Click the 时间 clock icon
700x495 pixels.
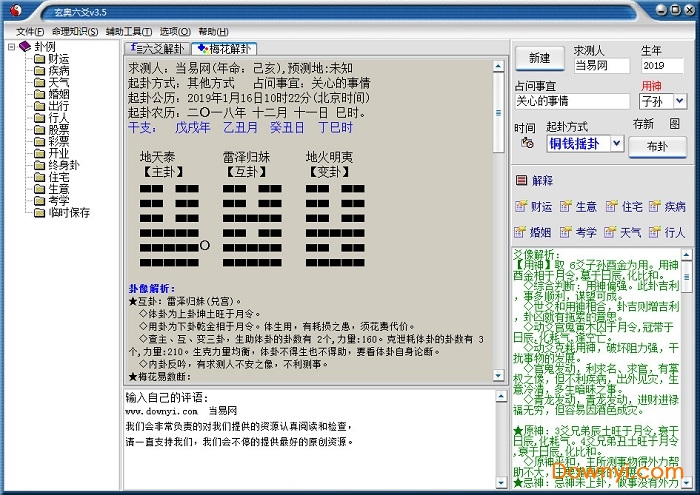[525, 145]
